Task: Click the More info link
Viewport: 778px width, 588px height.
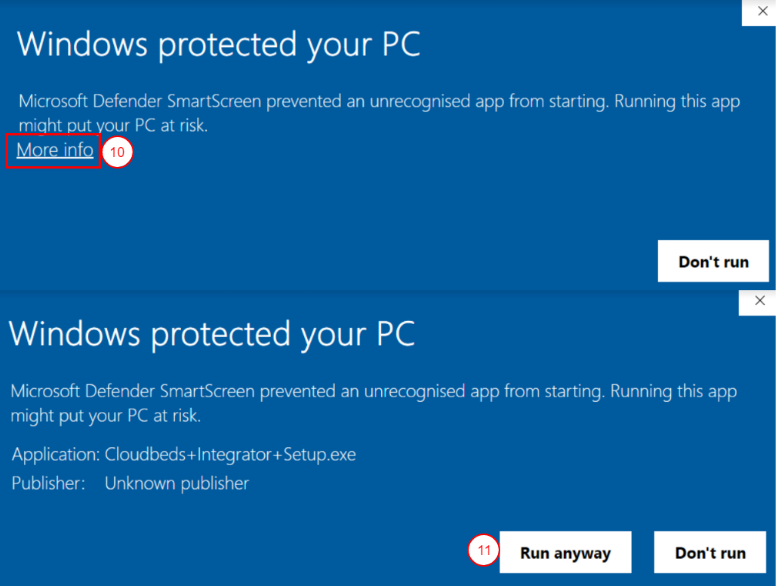Action: (x=55, y=150)
